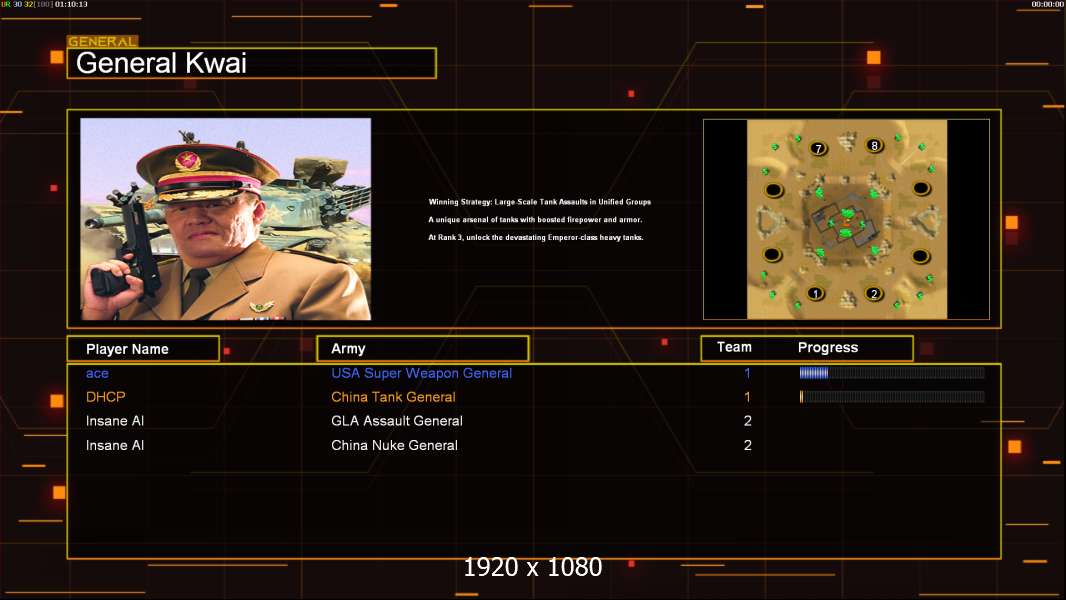Click the Player Name column header
Viewport: 1066px width, 600px height.
tap(143, 349)
